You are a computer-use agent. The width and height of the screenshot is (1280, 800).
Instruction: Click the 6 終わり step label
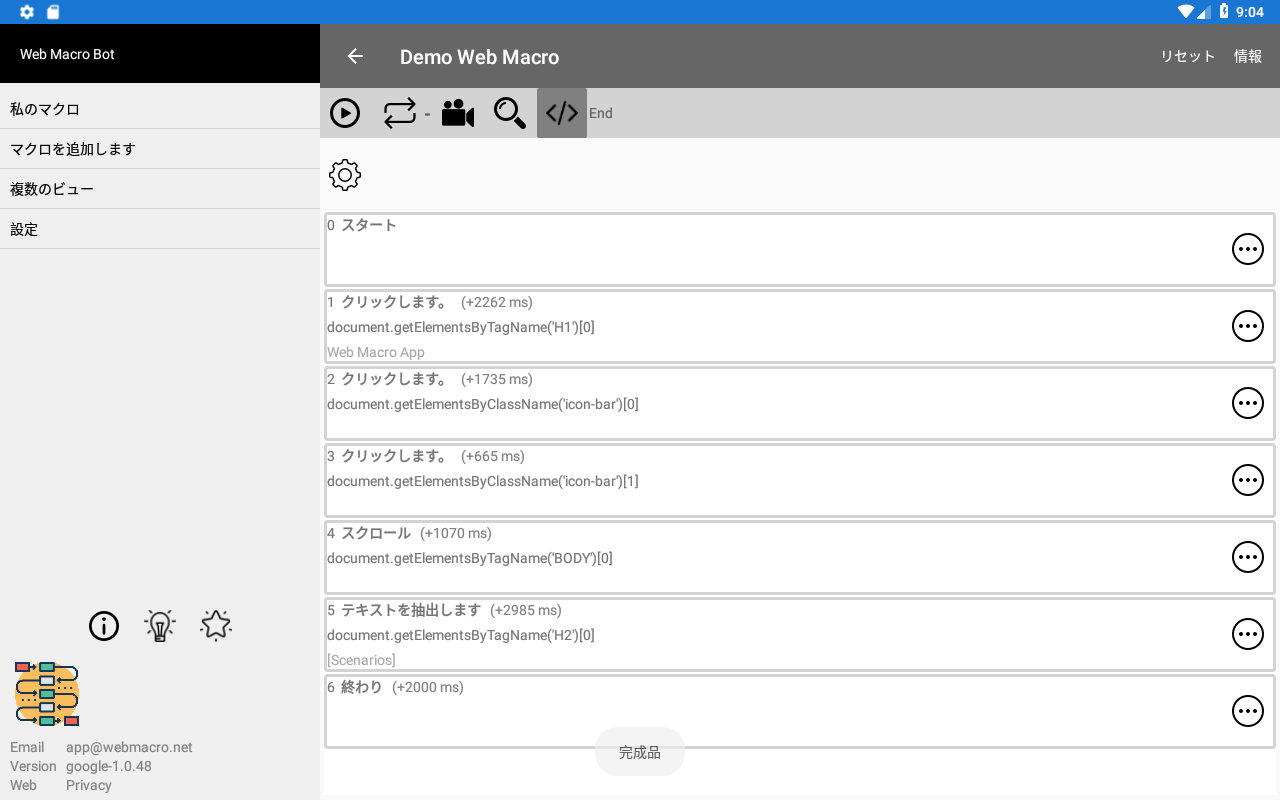point(355,687)
